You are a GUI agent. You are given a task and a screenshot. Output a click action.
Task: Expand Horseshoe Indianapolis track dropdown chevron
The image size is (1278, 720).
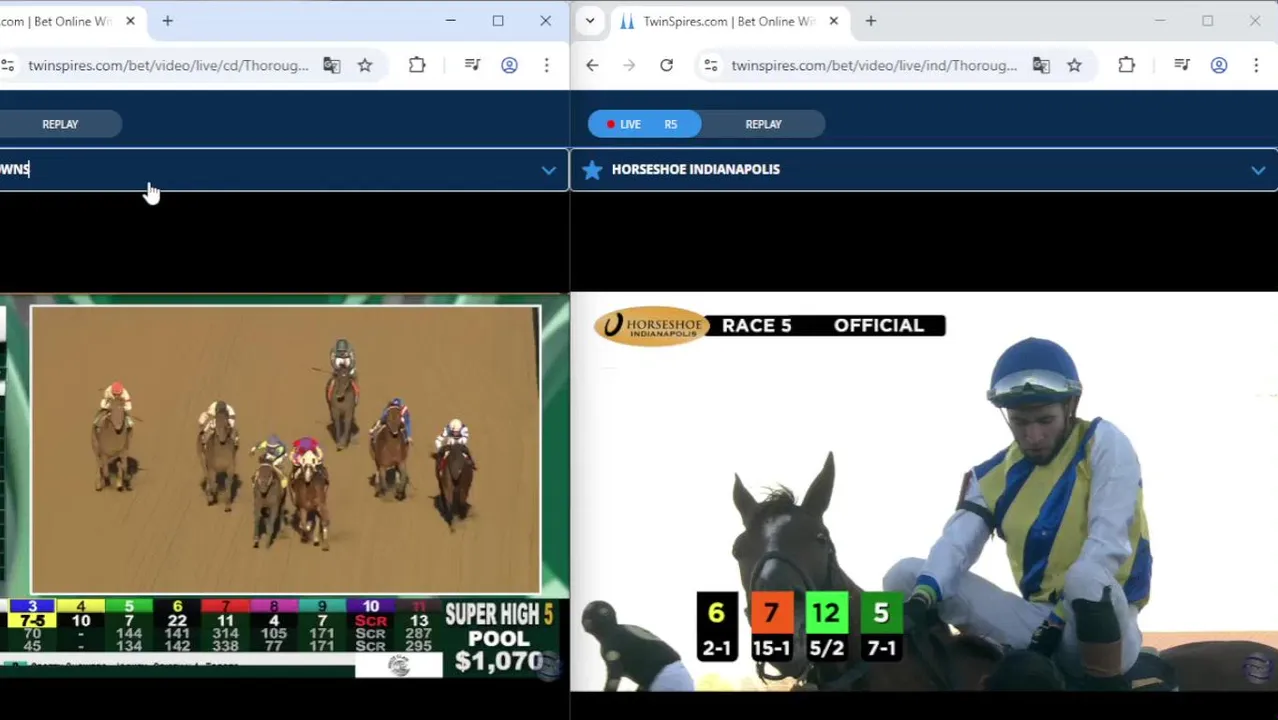1257,170
